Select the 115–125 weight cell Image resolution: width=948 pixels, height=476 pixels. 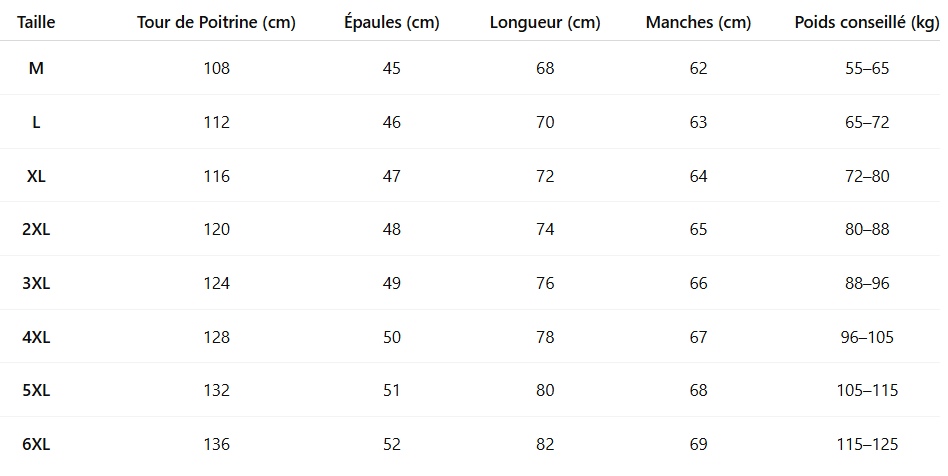[866, 445]
